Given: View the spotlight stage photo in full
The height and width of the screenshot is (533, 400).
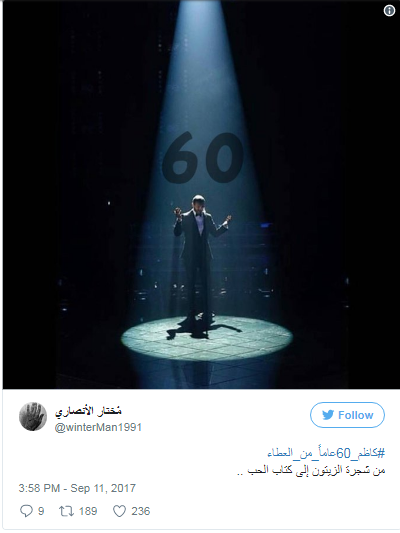Looking at the screenshot, I should click(201, 194).
